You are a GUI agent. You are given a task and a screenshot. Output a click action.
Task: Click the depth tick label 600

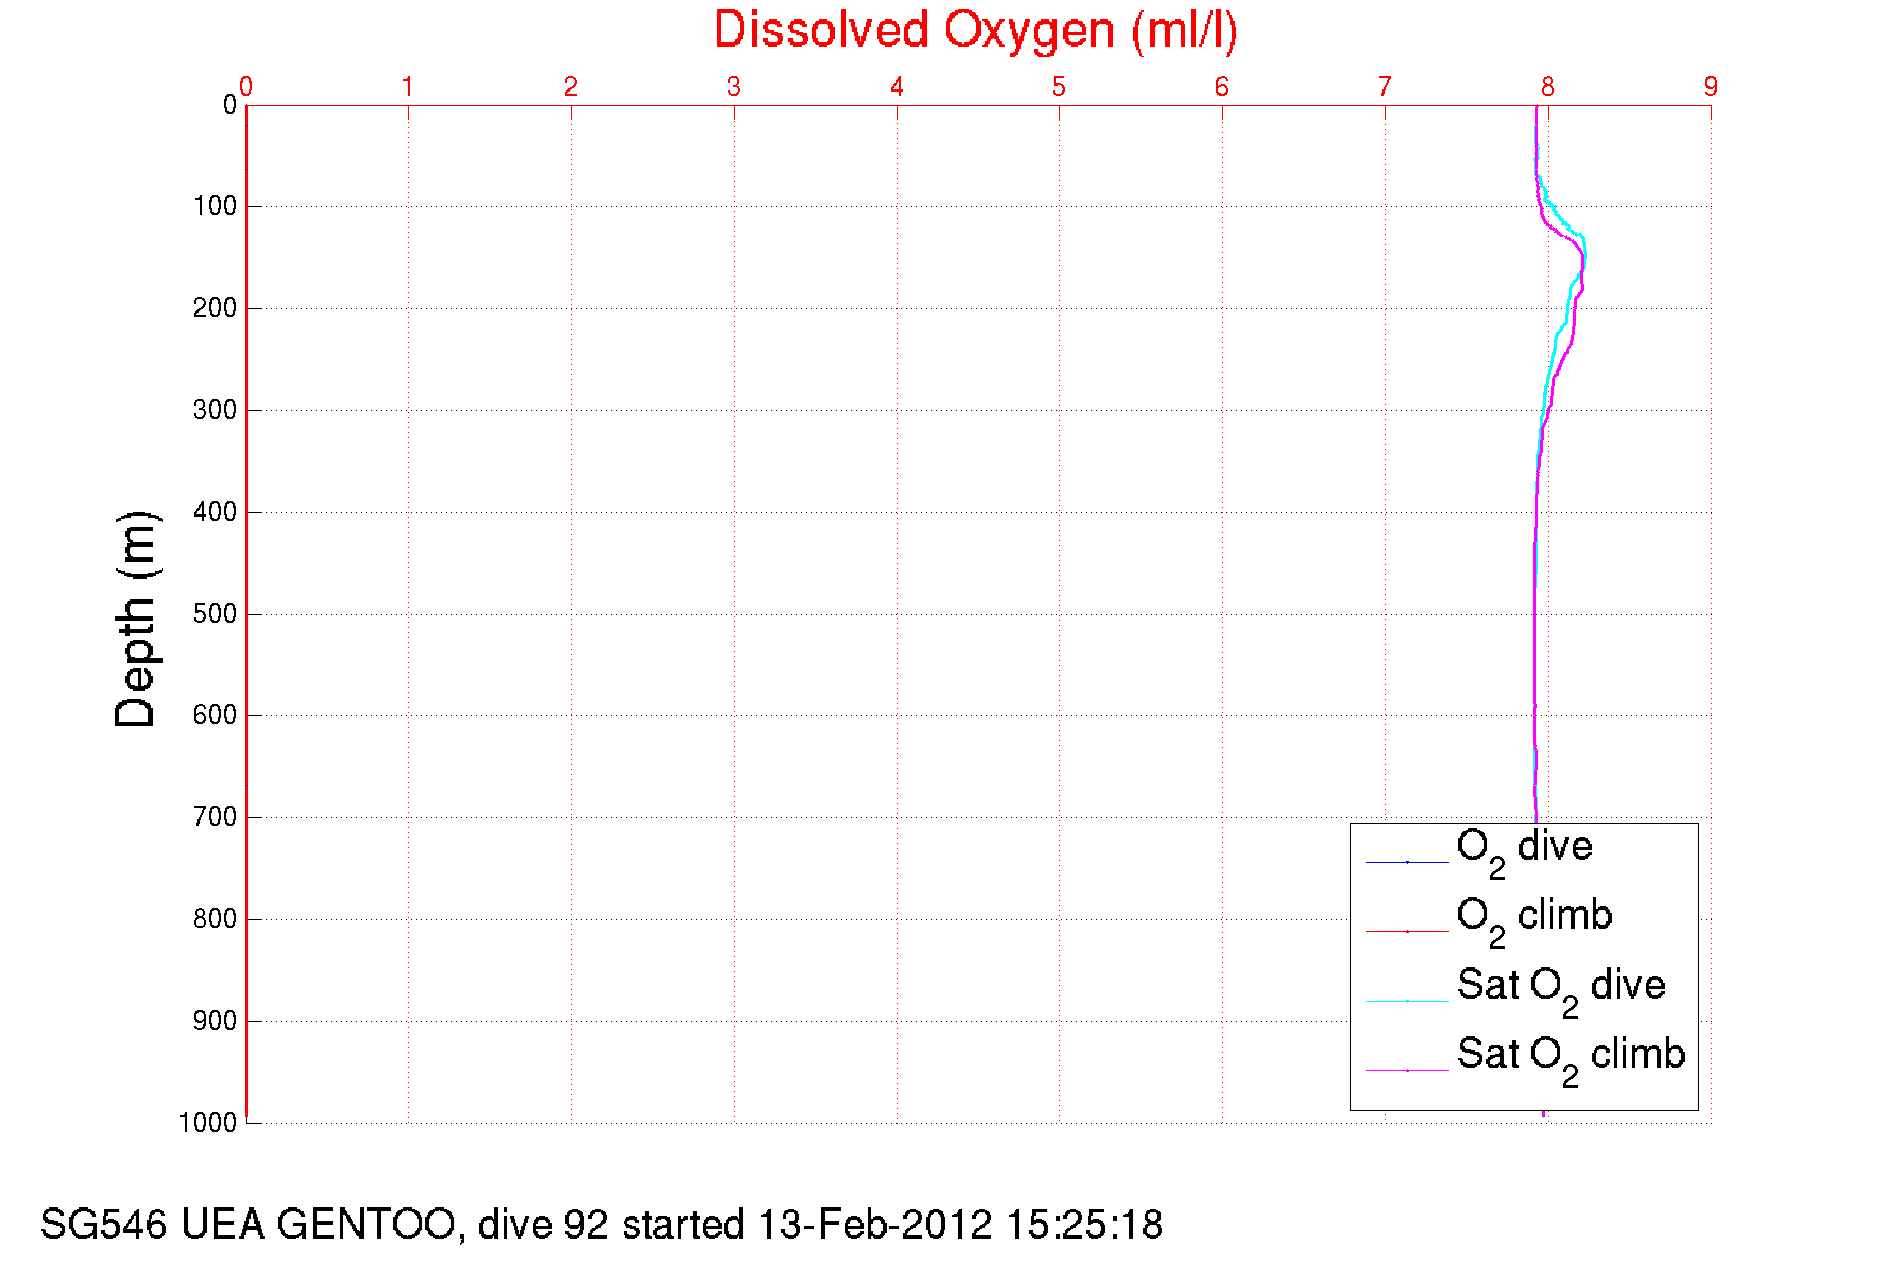(215, 715)
